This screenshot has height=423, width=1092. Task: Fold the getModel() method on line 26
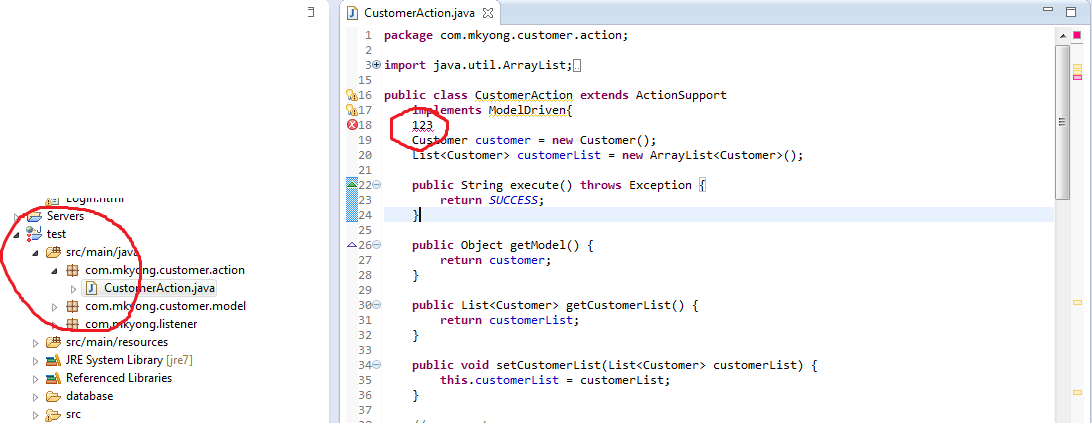377,245
